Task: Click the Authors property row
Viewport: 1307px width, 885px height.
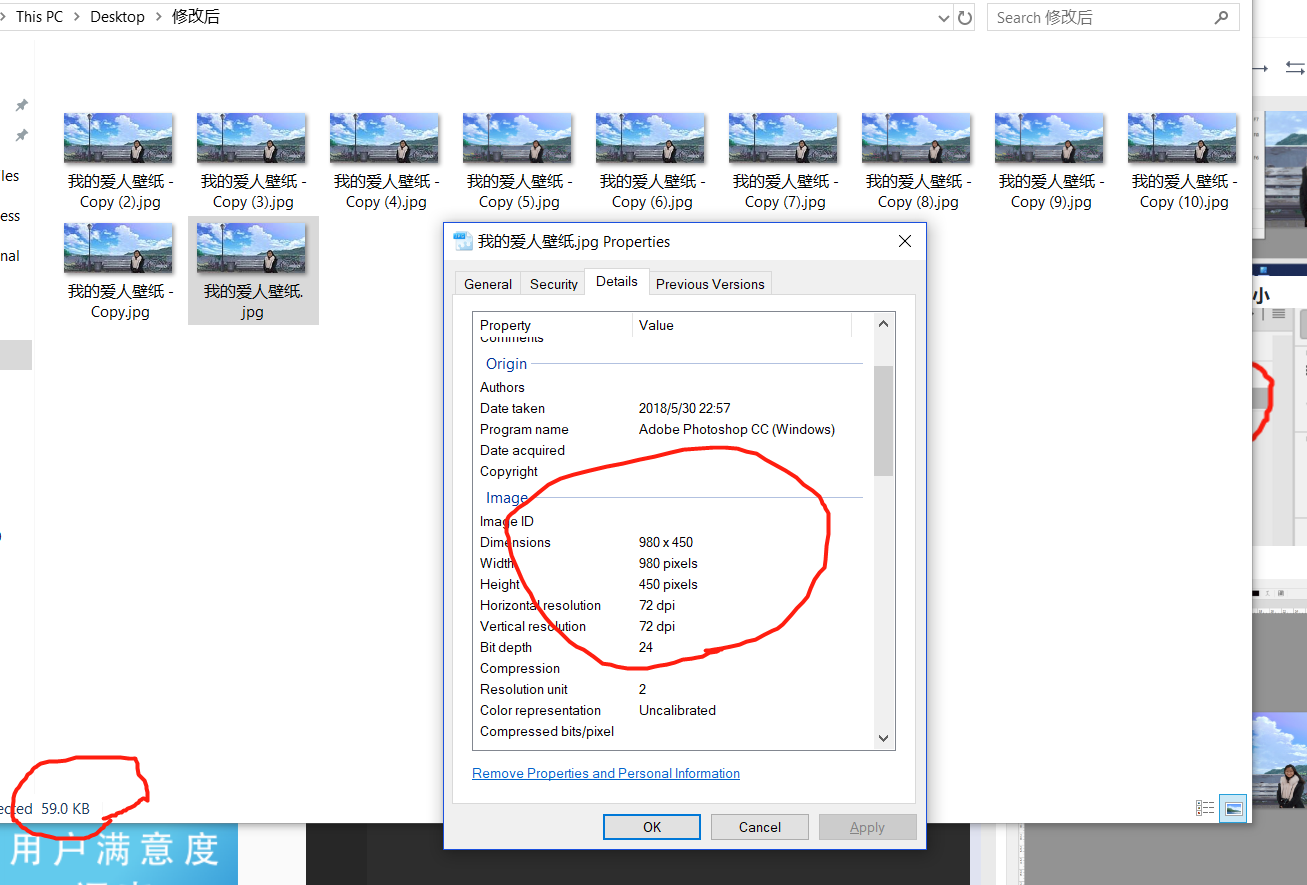Action: tap(670, 387)
